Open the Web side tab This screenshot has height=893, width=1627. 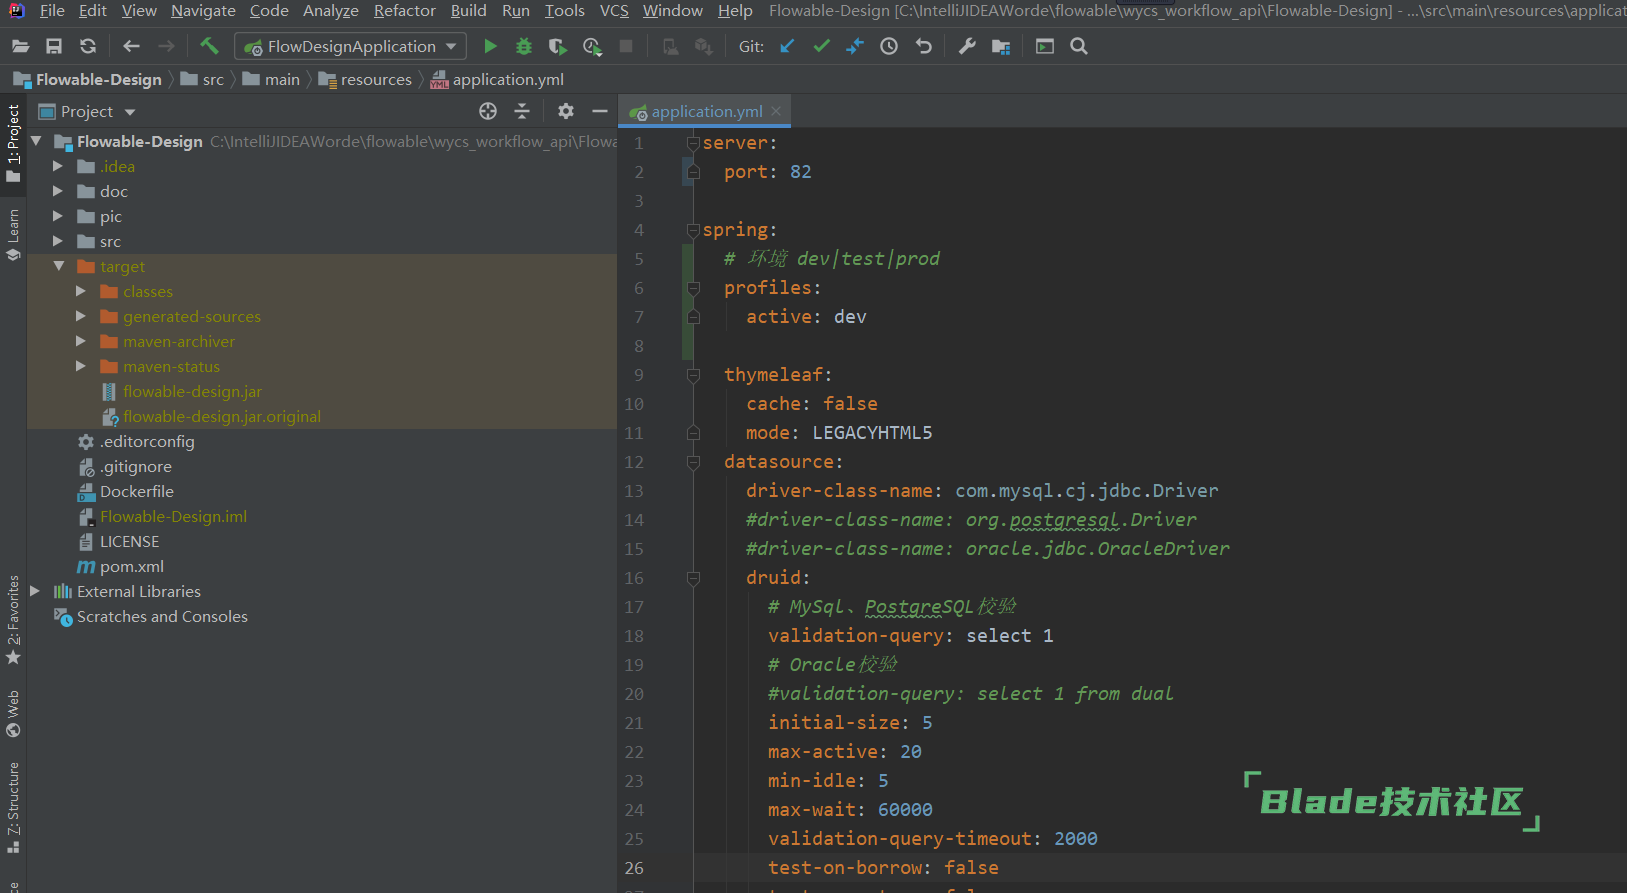(x=13, y=714)
